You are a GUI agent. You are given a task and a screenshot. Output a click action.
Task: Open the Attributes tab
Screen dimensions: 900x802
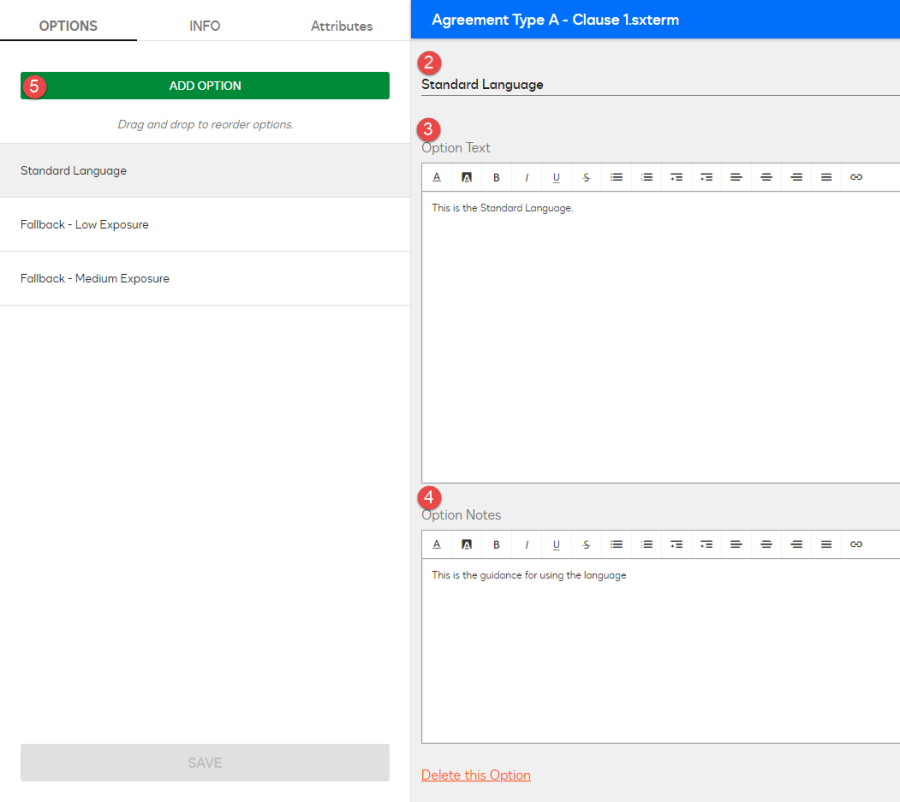(341, 25)
